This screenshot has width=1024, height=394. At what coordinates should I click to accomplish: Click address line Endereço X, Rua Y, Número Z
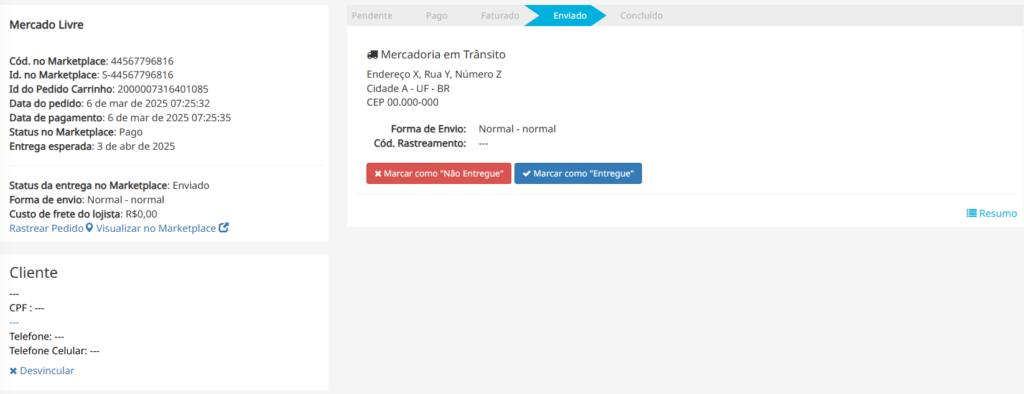coord(434,74)
